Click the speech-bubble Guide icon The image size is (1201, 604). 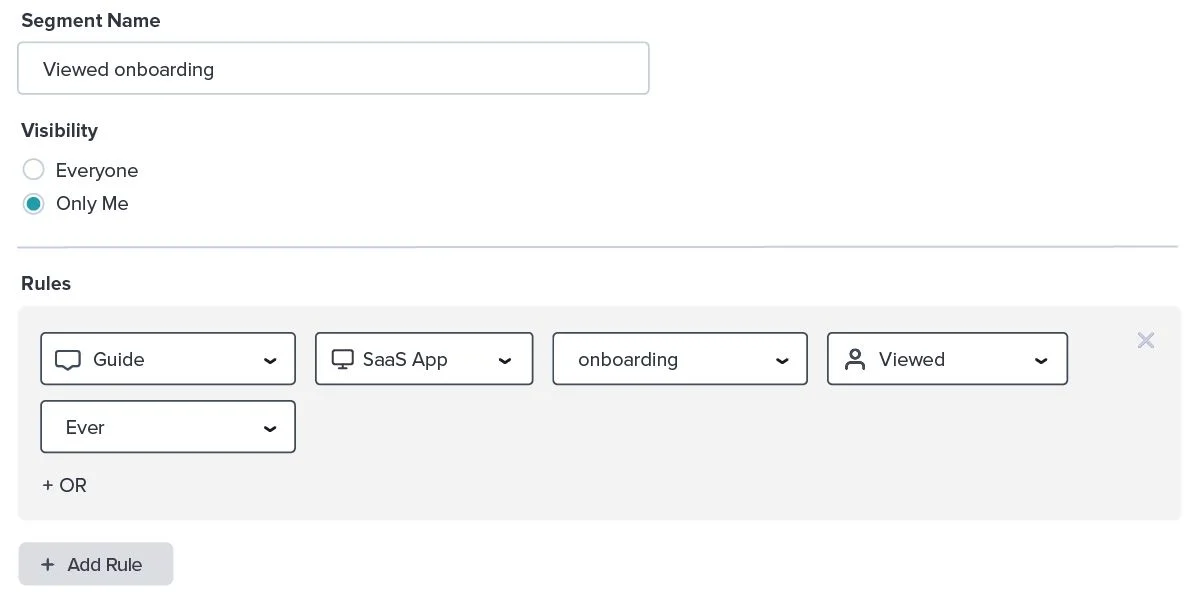click(x=67, y=360)
